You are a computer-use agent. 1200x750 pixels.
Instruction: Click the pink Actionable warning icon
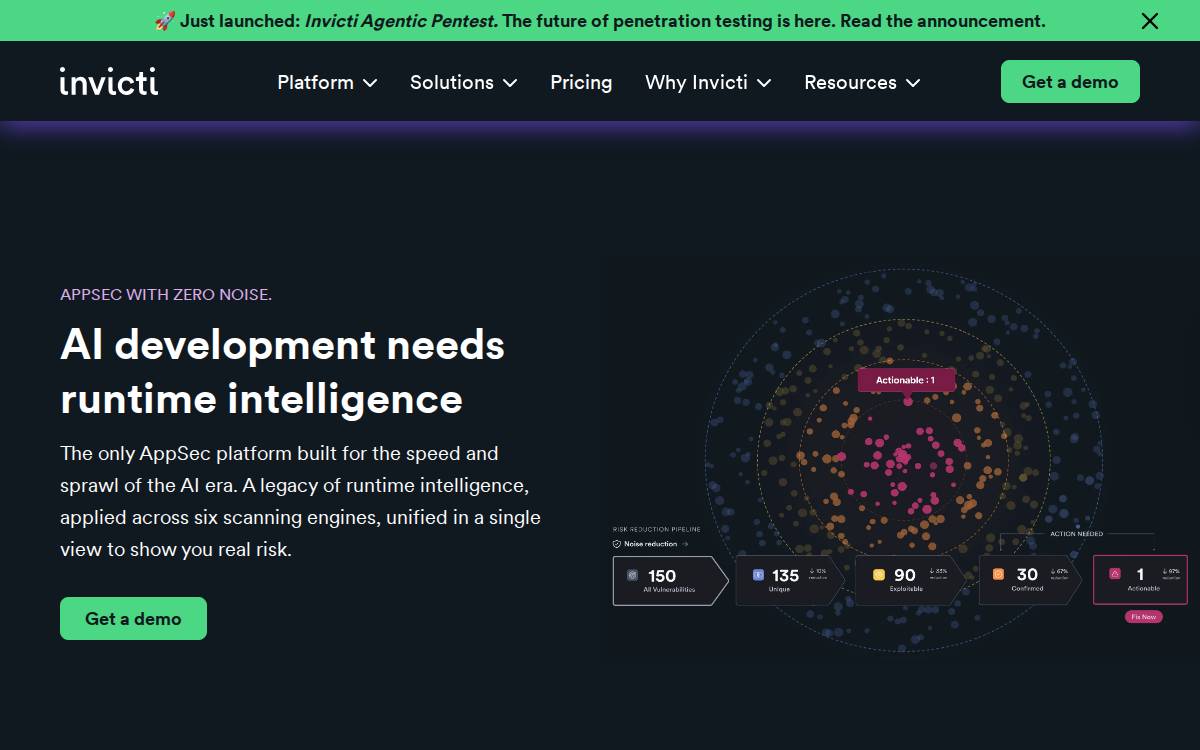pos(1114,574)
